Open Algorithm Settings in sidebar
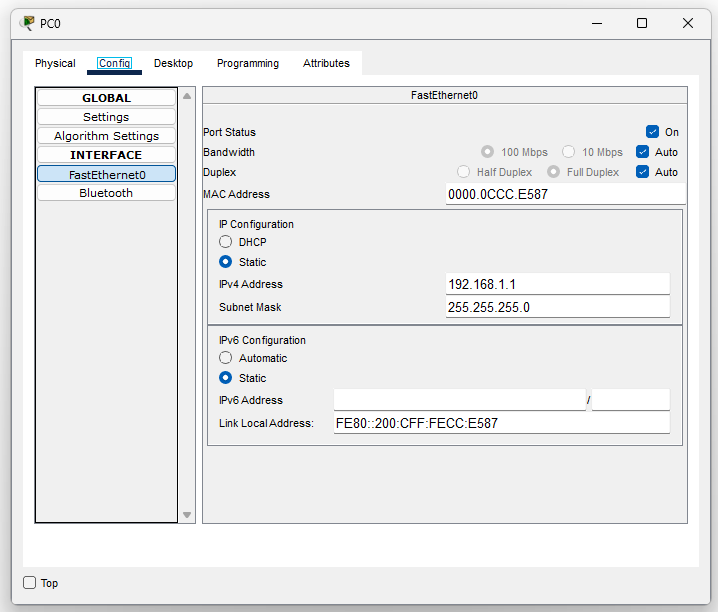Image resolution: width=718 pixels, height=612 pixels. (x=106, y=136)
